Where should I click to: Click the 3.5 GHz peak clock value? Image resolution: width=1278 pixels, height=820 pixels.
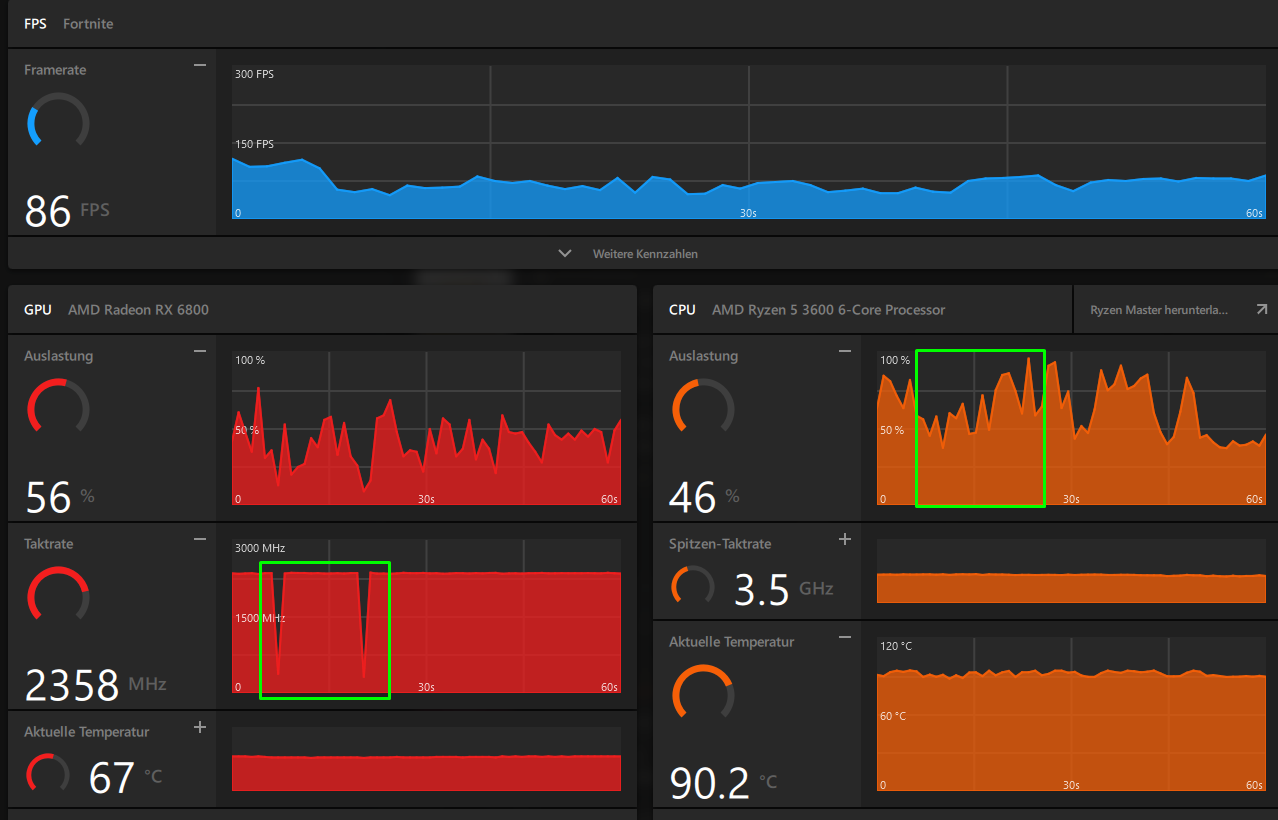(x=783, y=589)
